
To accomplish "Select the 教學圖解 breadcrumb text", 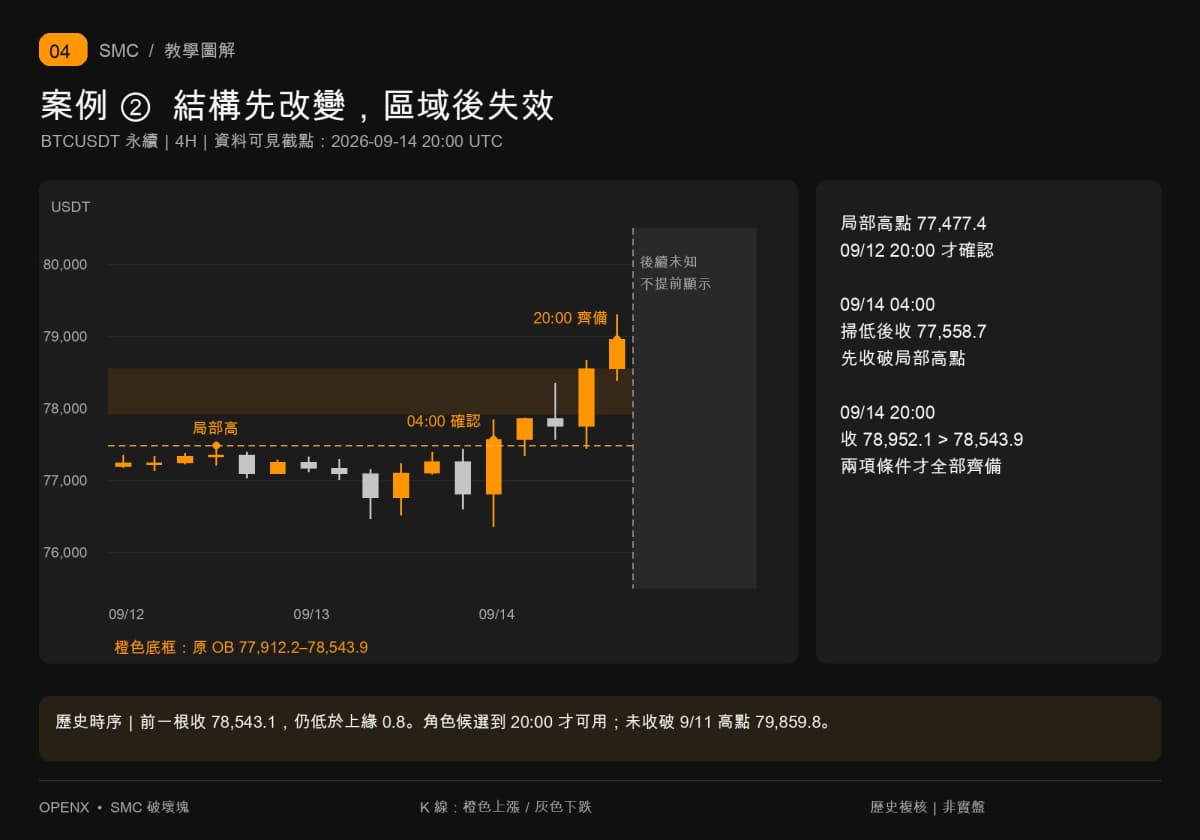I will coord(200,51).
